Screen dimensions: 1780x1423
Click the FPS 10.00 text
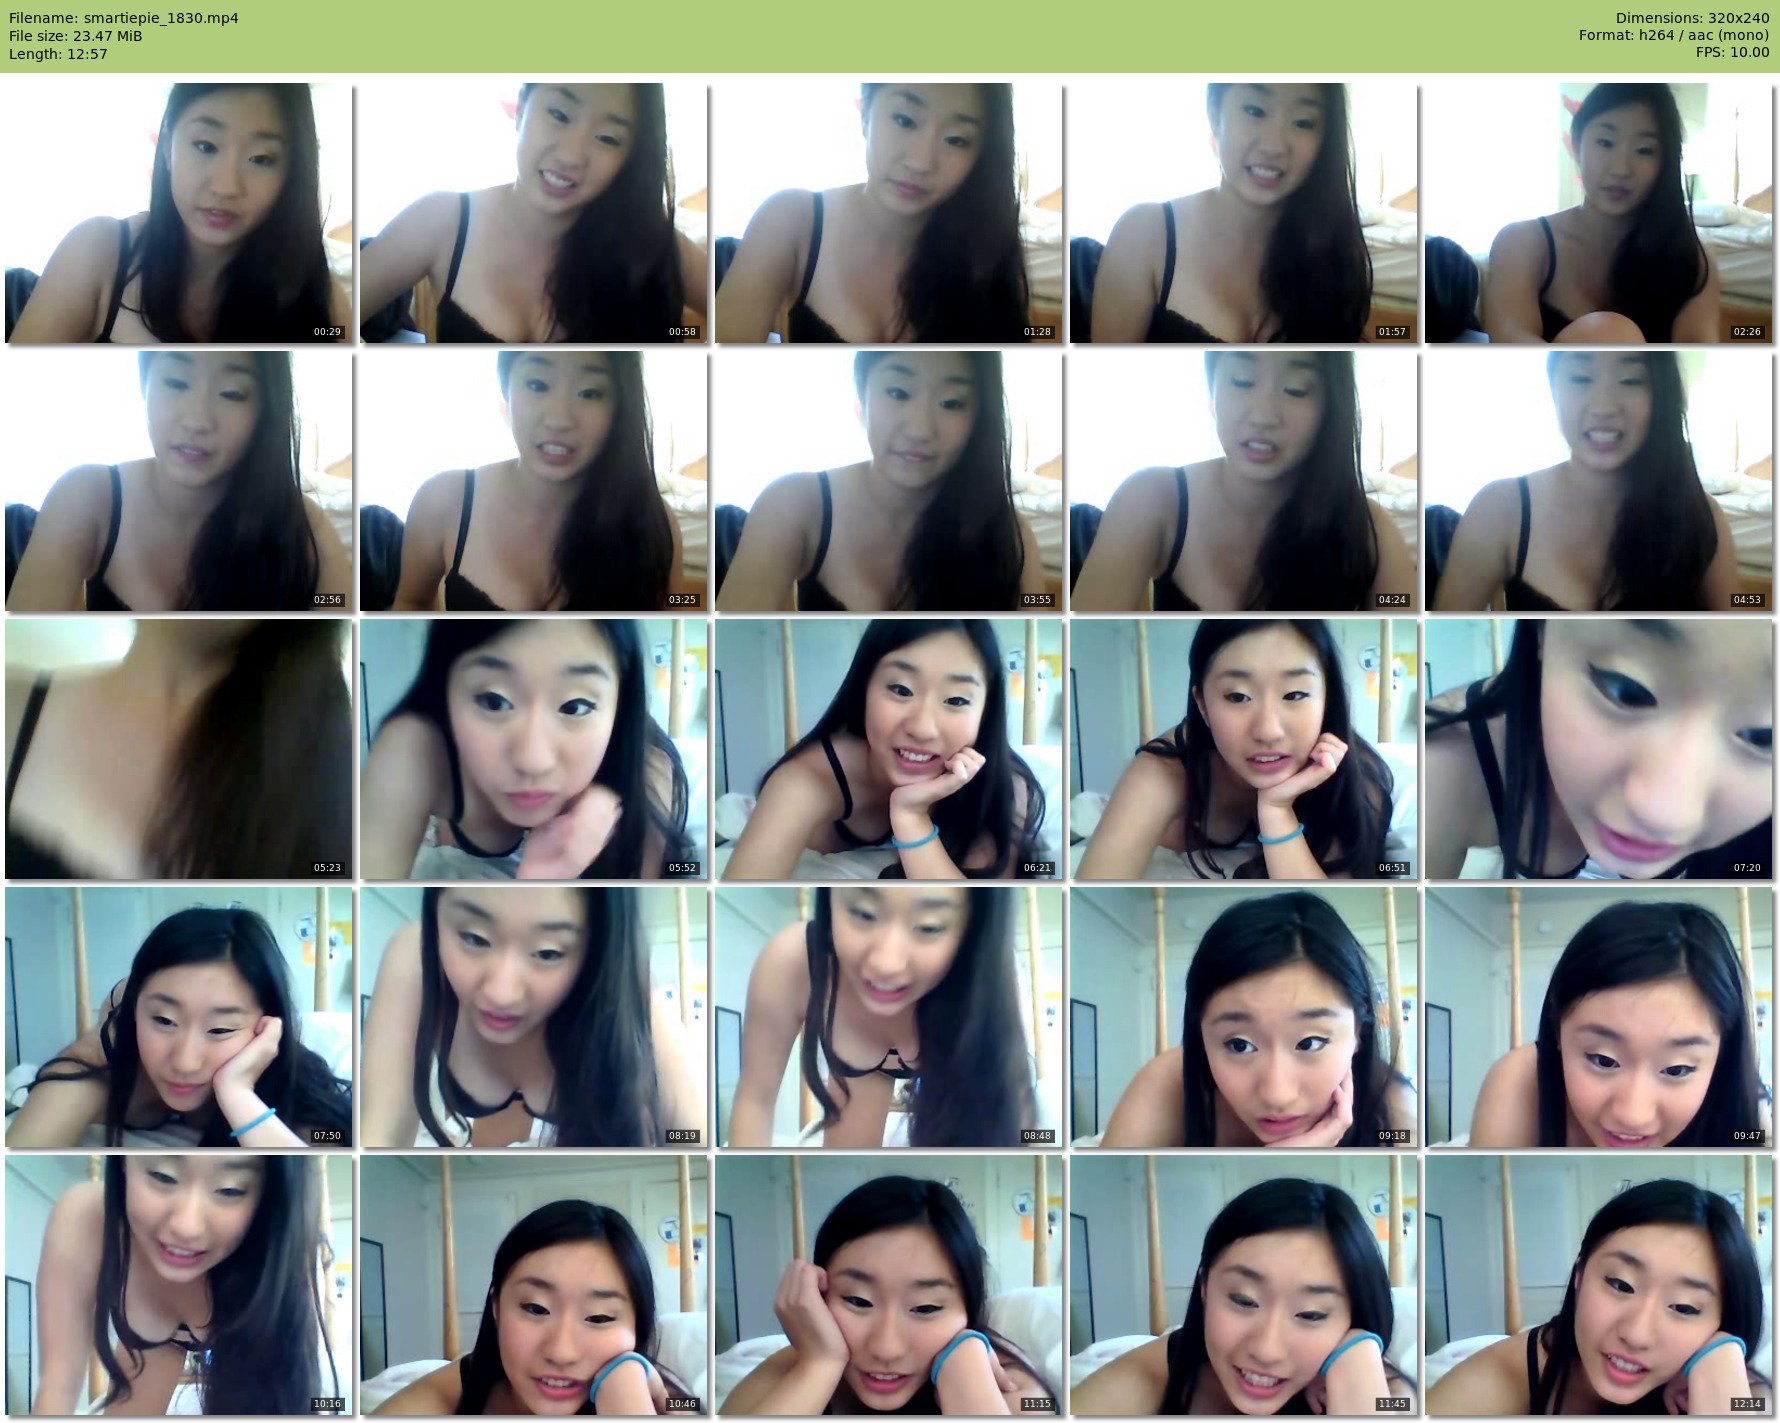coord(1732,52)
